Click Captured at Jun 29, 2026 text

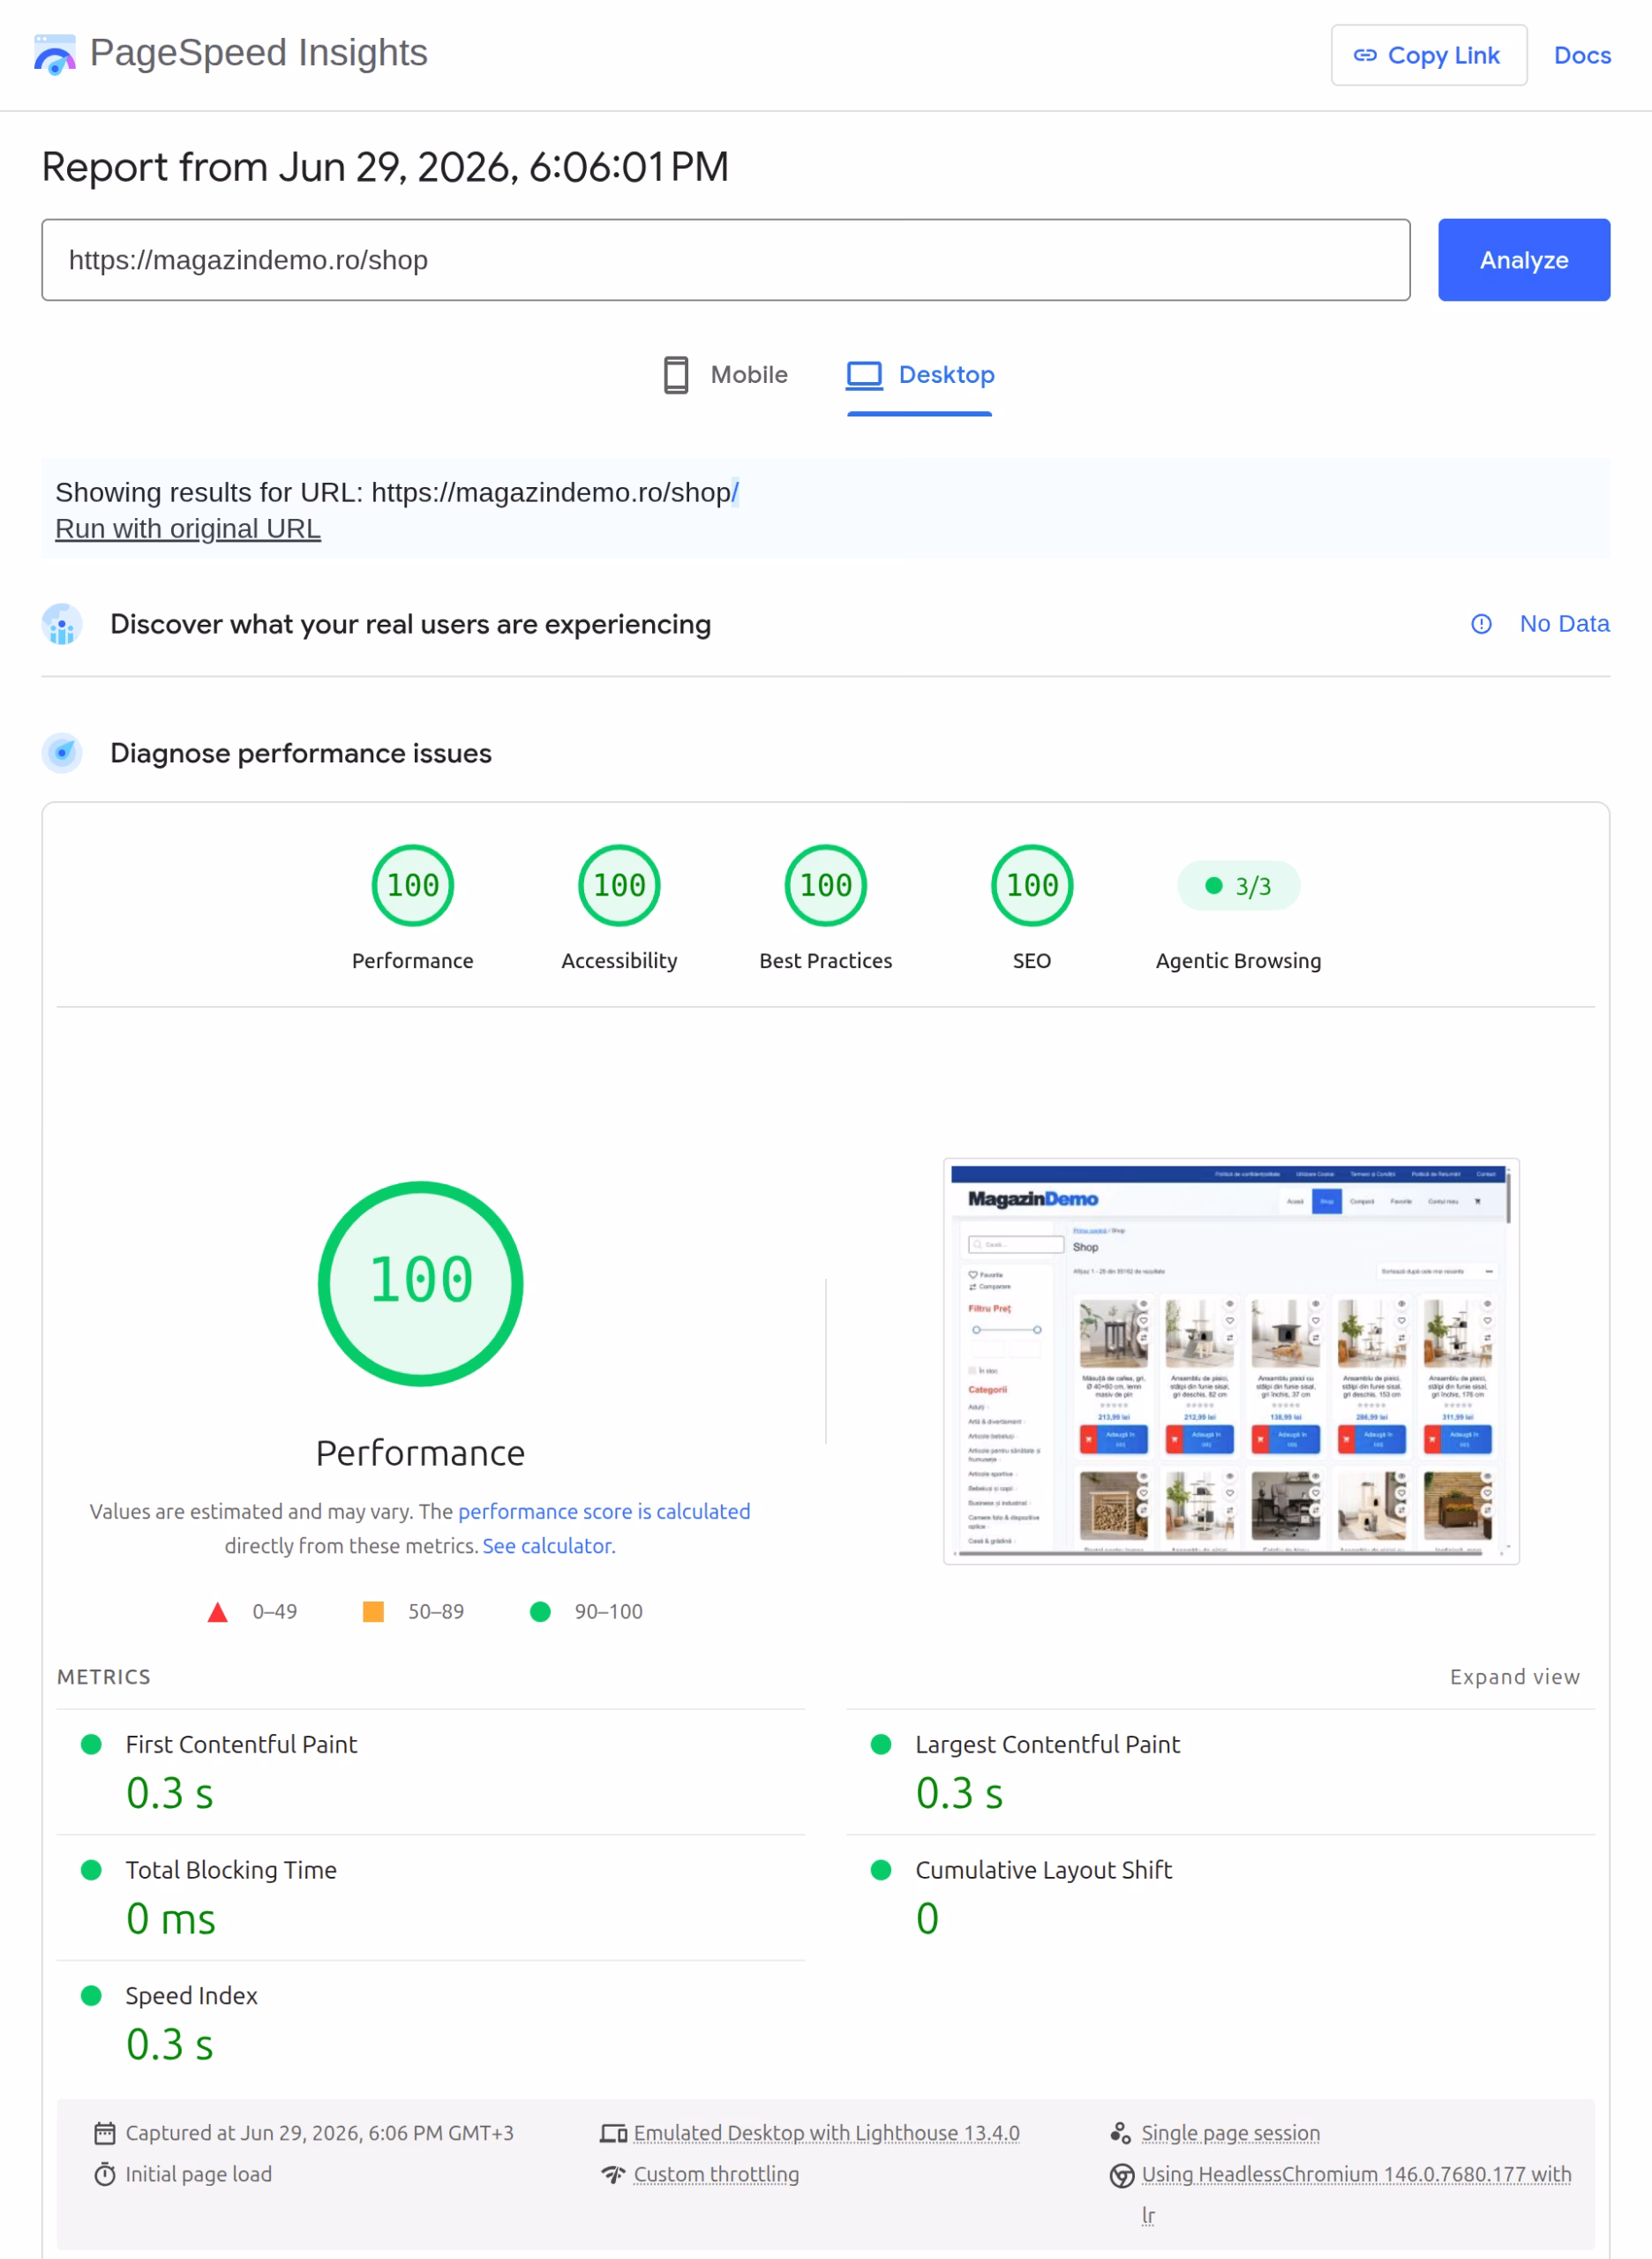[319, 2133]
